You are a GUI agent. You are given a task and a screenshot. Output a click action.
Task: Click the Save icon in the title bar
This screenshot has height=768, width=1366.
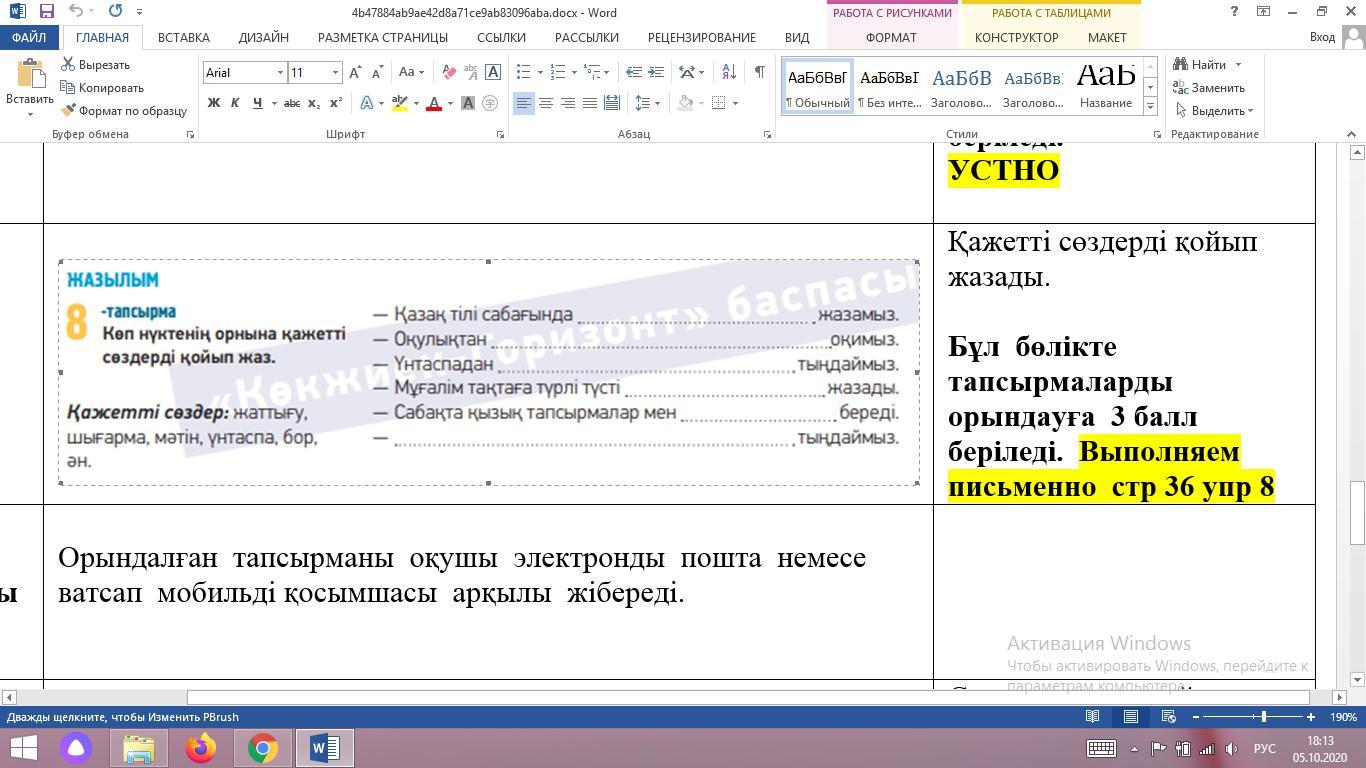tap(46, 11)
